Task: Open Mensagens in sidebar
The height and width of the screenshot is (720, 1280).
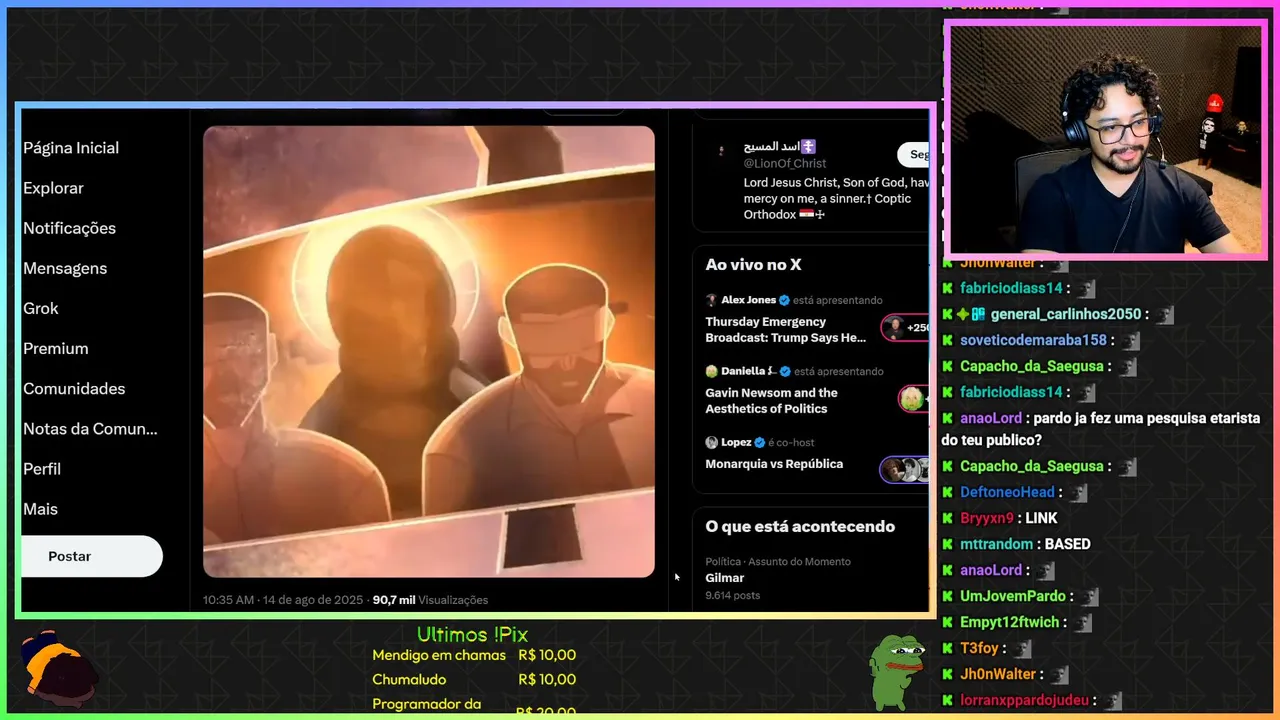Action: click(x=65, y=268)
